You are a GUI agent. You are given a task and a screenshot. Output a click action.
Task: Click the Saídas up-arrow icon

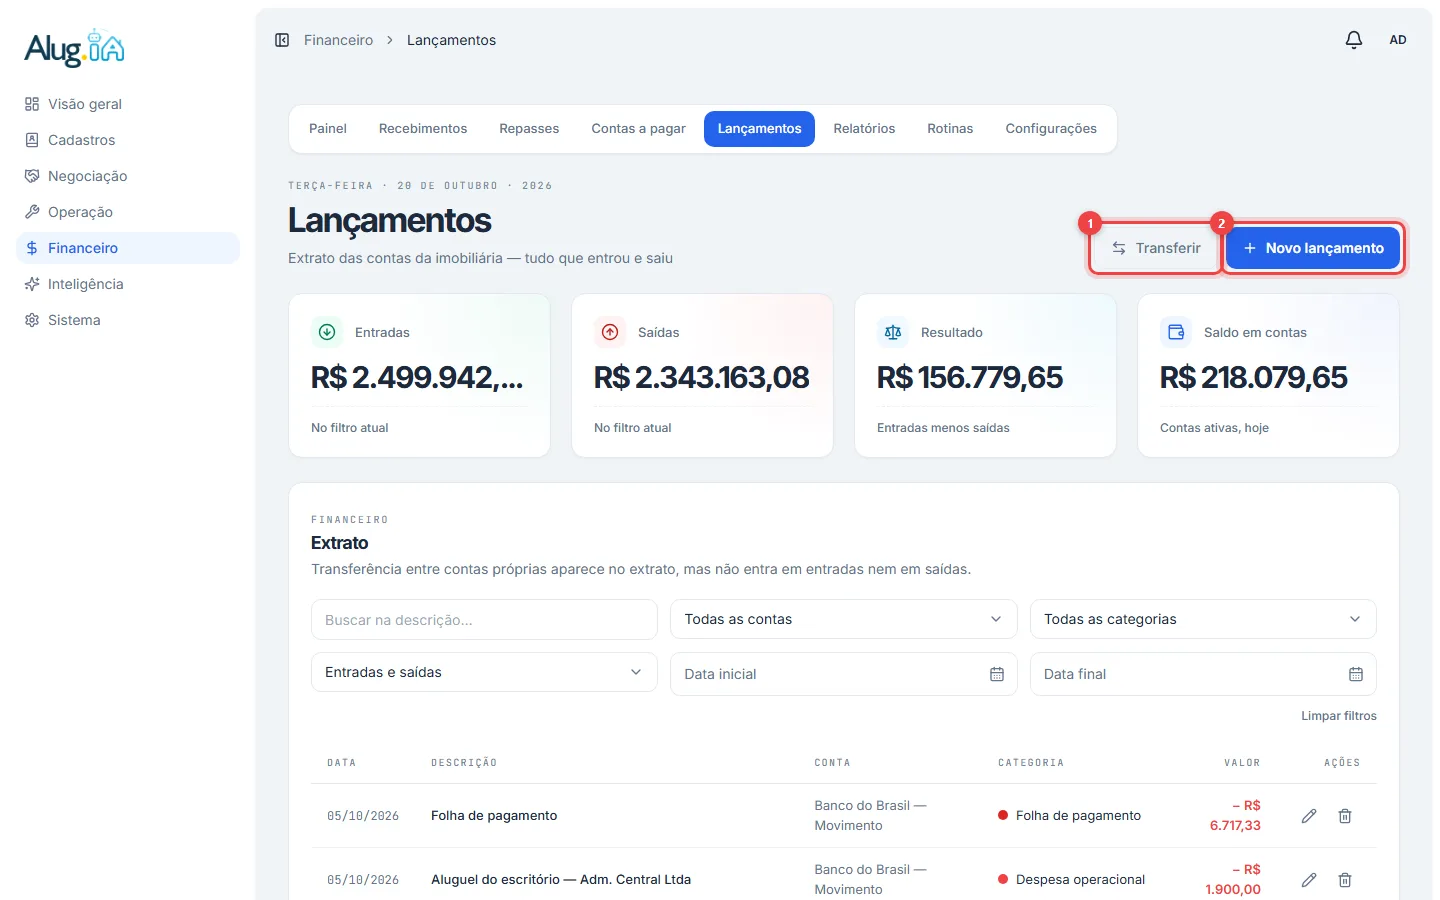click(x=610, y=332)
